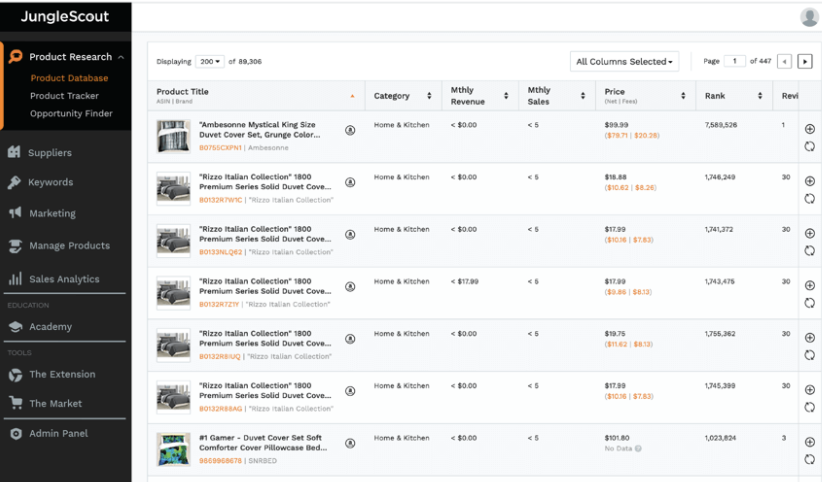Click The Extension Chrome icon

(16, 374)
